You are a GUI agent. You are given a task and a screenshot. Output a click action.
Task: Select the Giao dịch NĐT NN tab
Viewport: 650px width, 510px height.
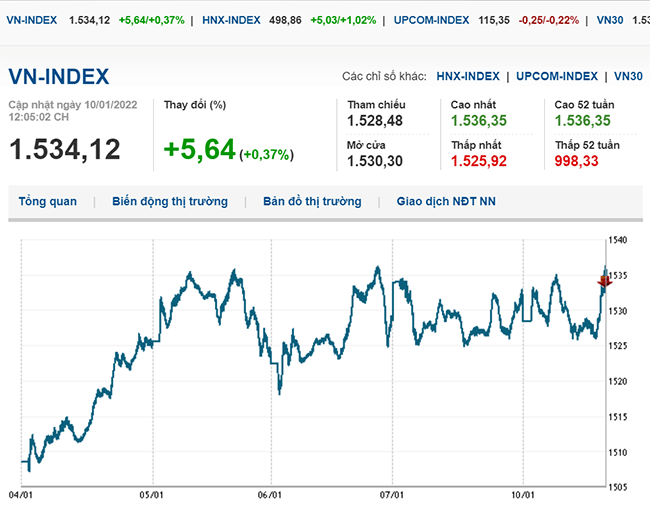tap(446, 201)
